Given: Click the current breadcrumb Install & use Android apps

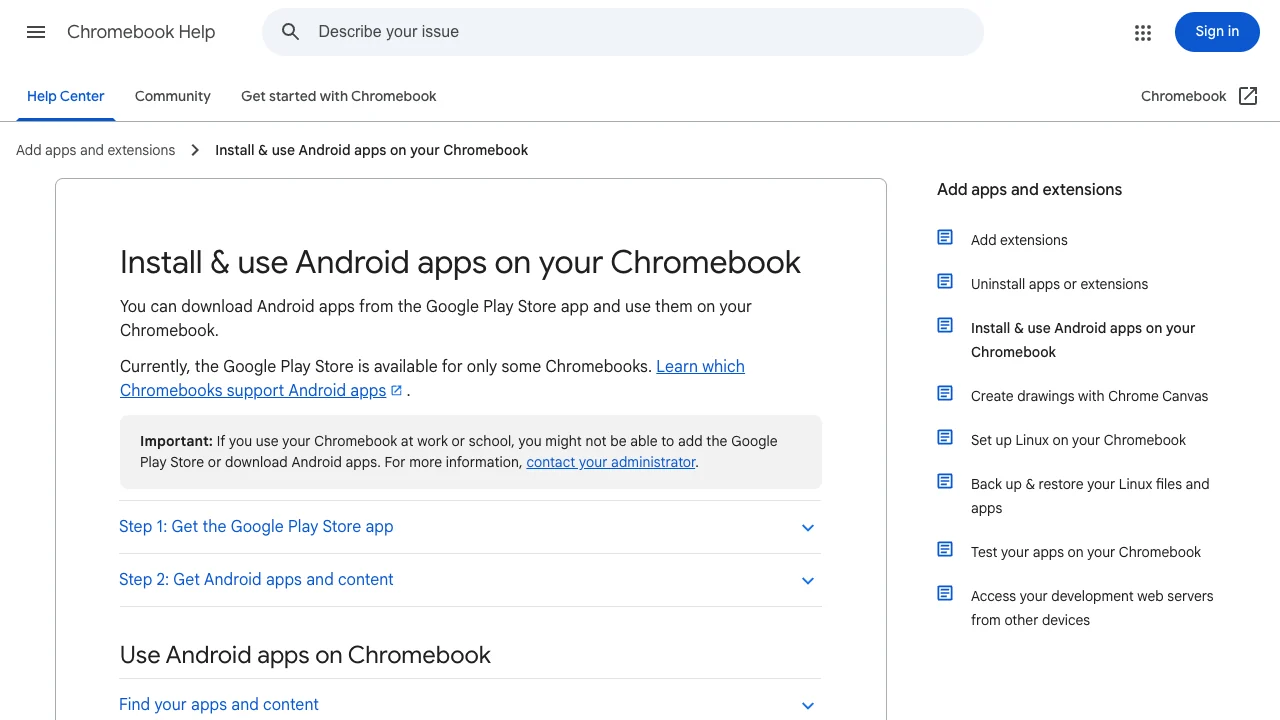Looking at the screenshot, I should coord(371,150).
